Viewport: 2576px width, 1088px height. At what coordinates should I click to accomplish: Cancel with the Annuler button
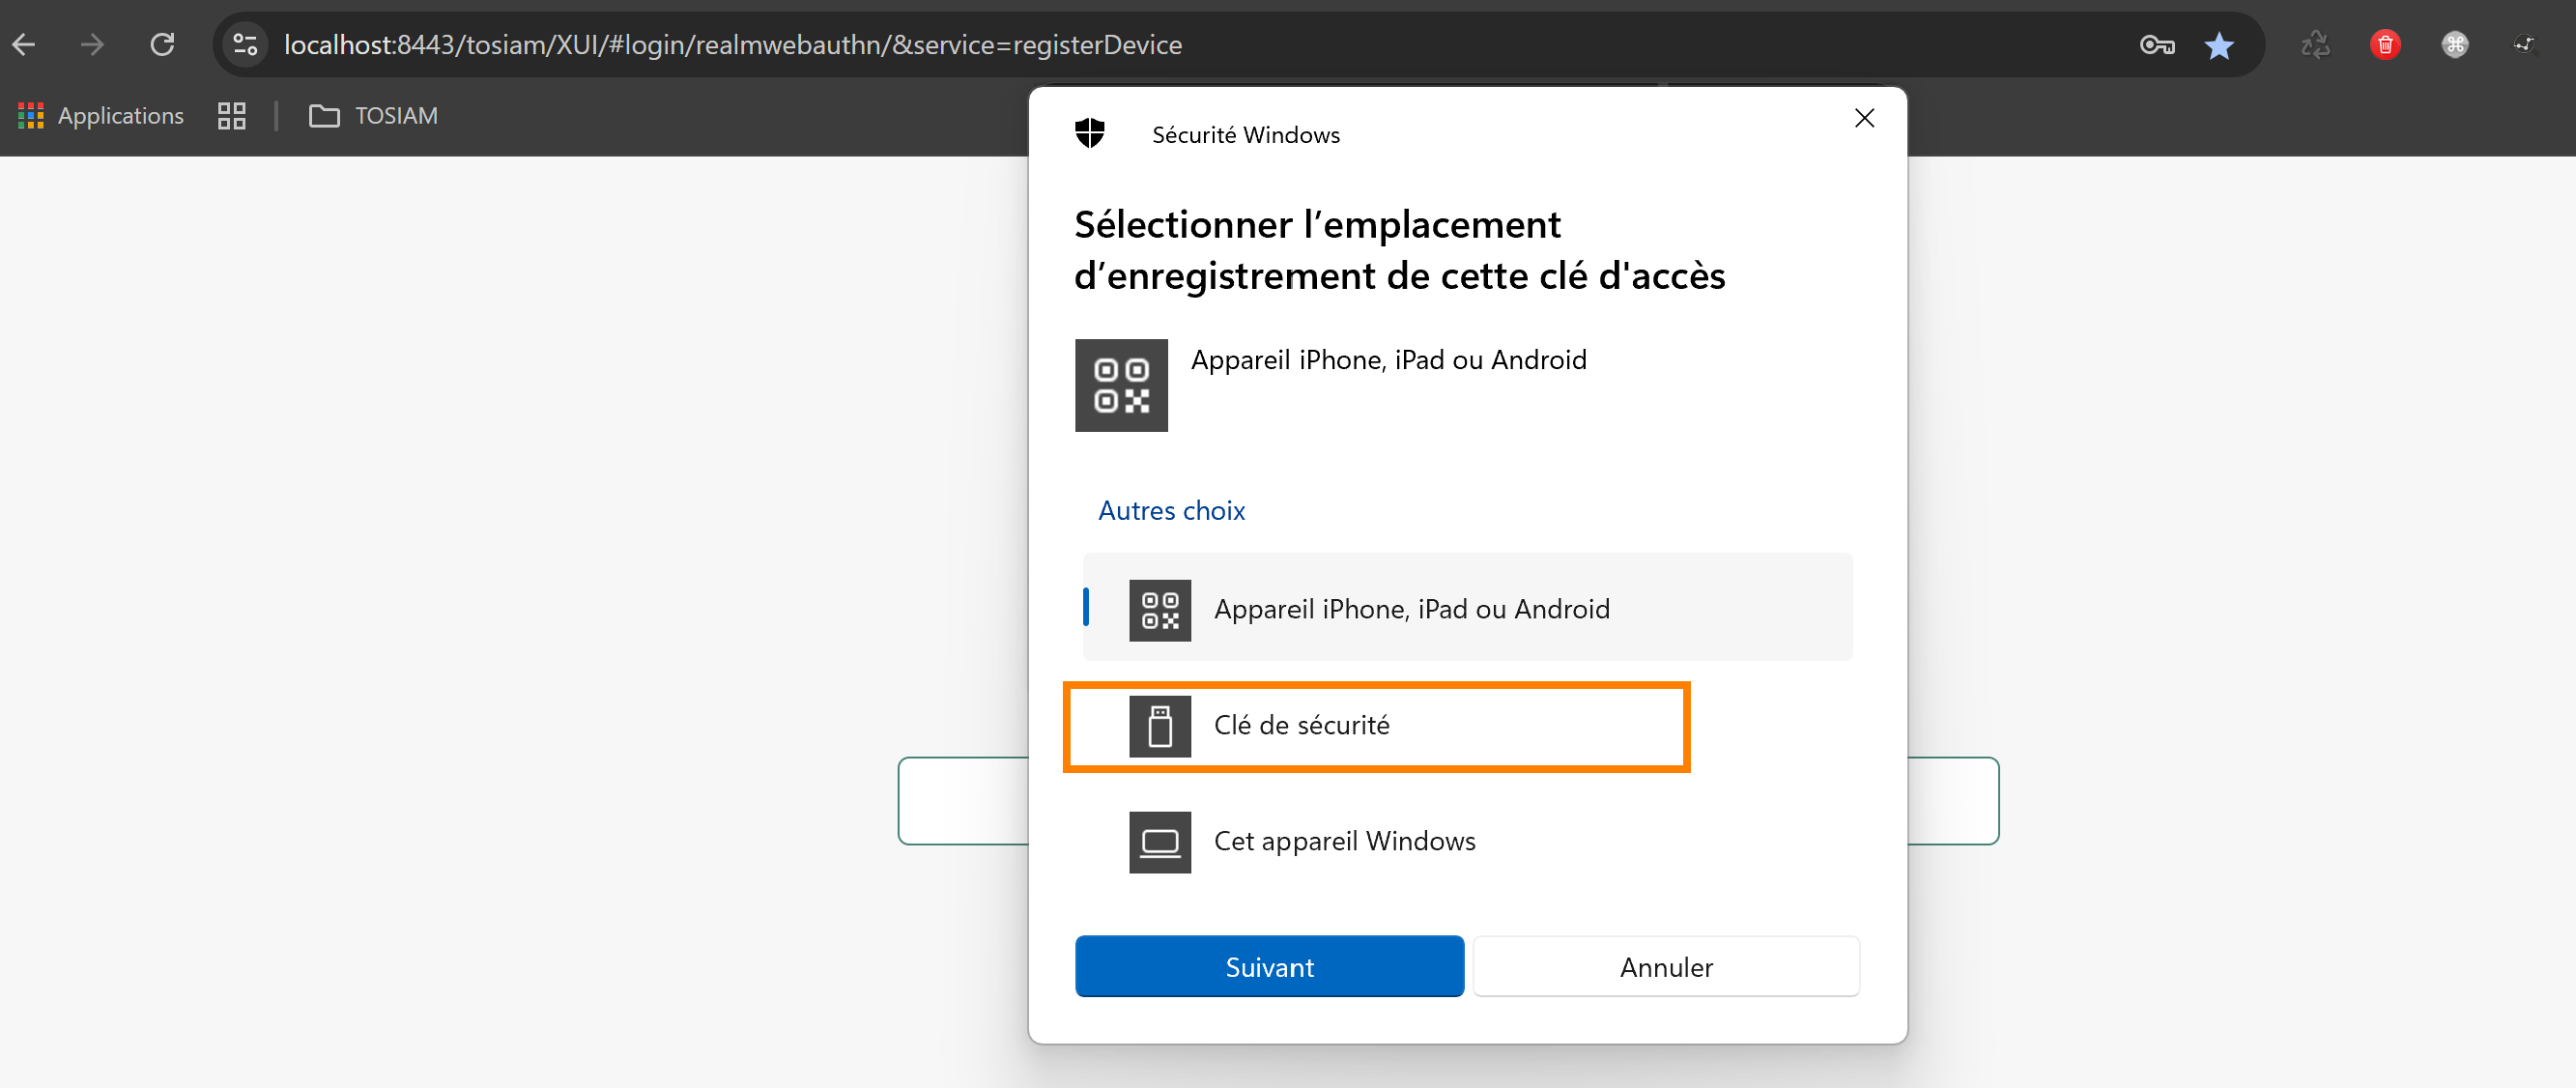pyautogui.click(x=1666, y=966)
